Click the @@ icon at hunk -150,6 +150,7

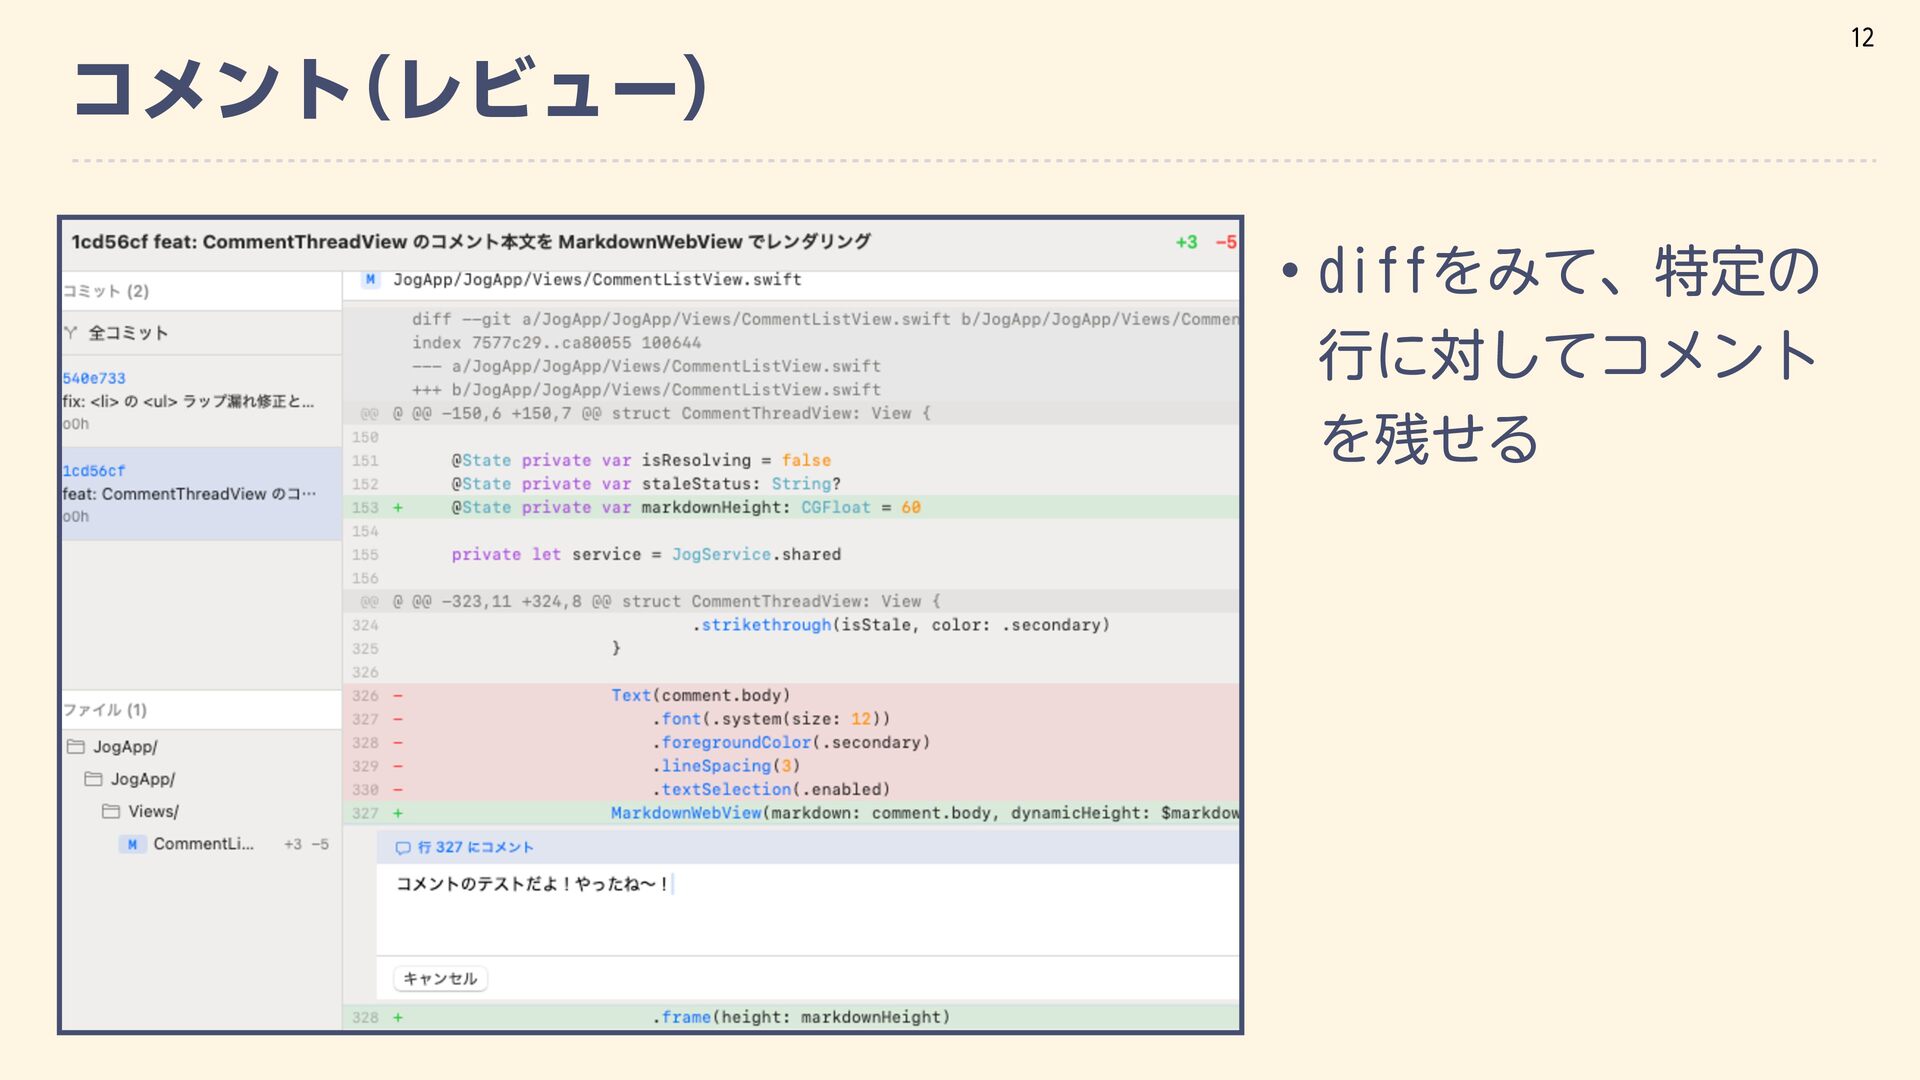pos(370,414)
